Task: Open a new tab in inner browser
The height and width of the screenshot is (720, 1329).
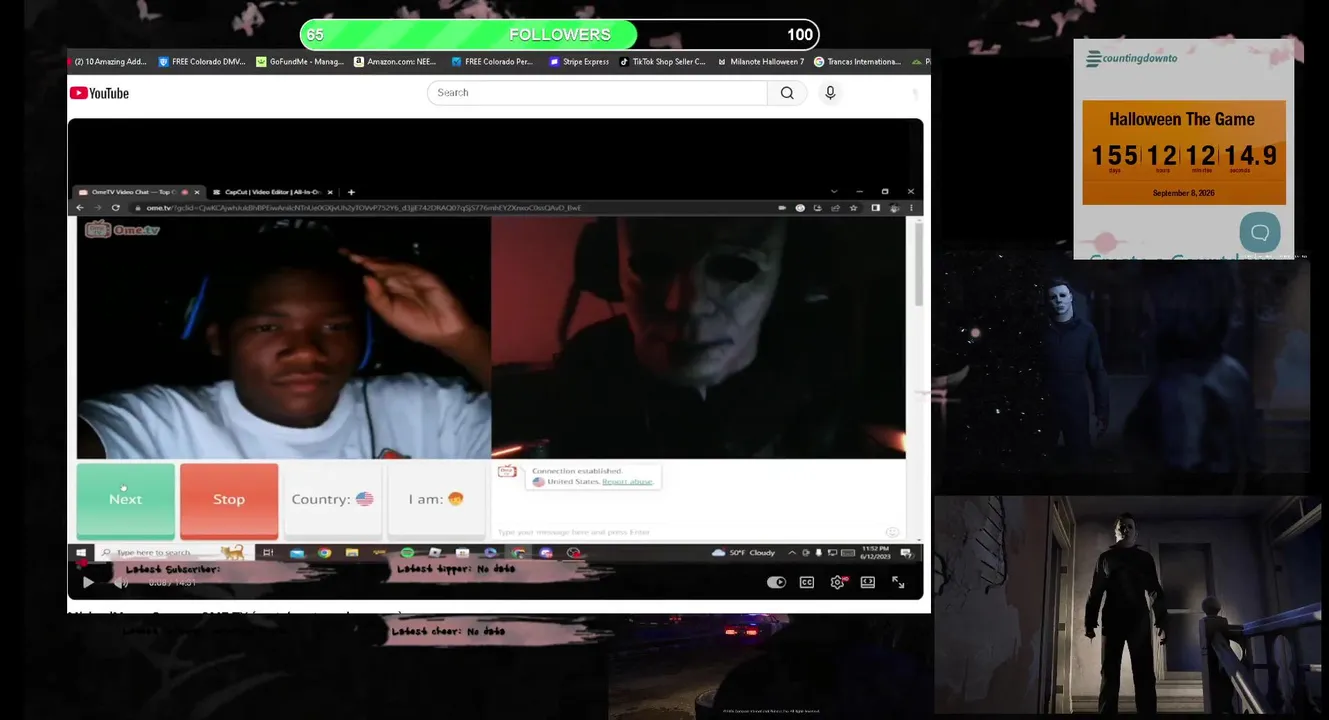Action: tap(351, 192)
